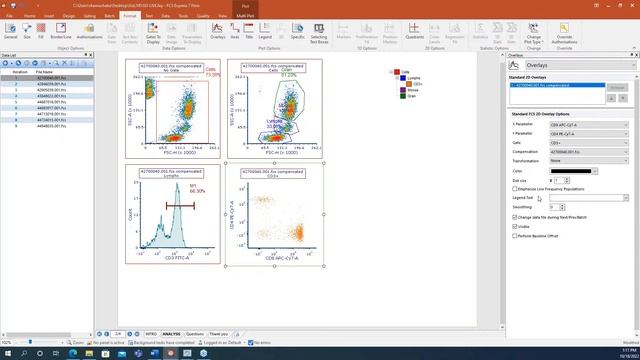The width and height of the screenshot is (640, 360).
Task: Click Dot size stepper up arrow
Action: point(567,179)
